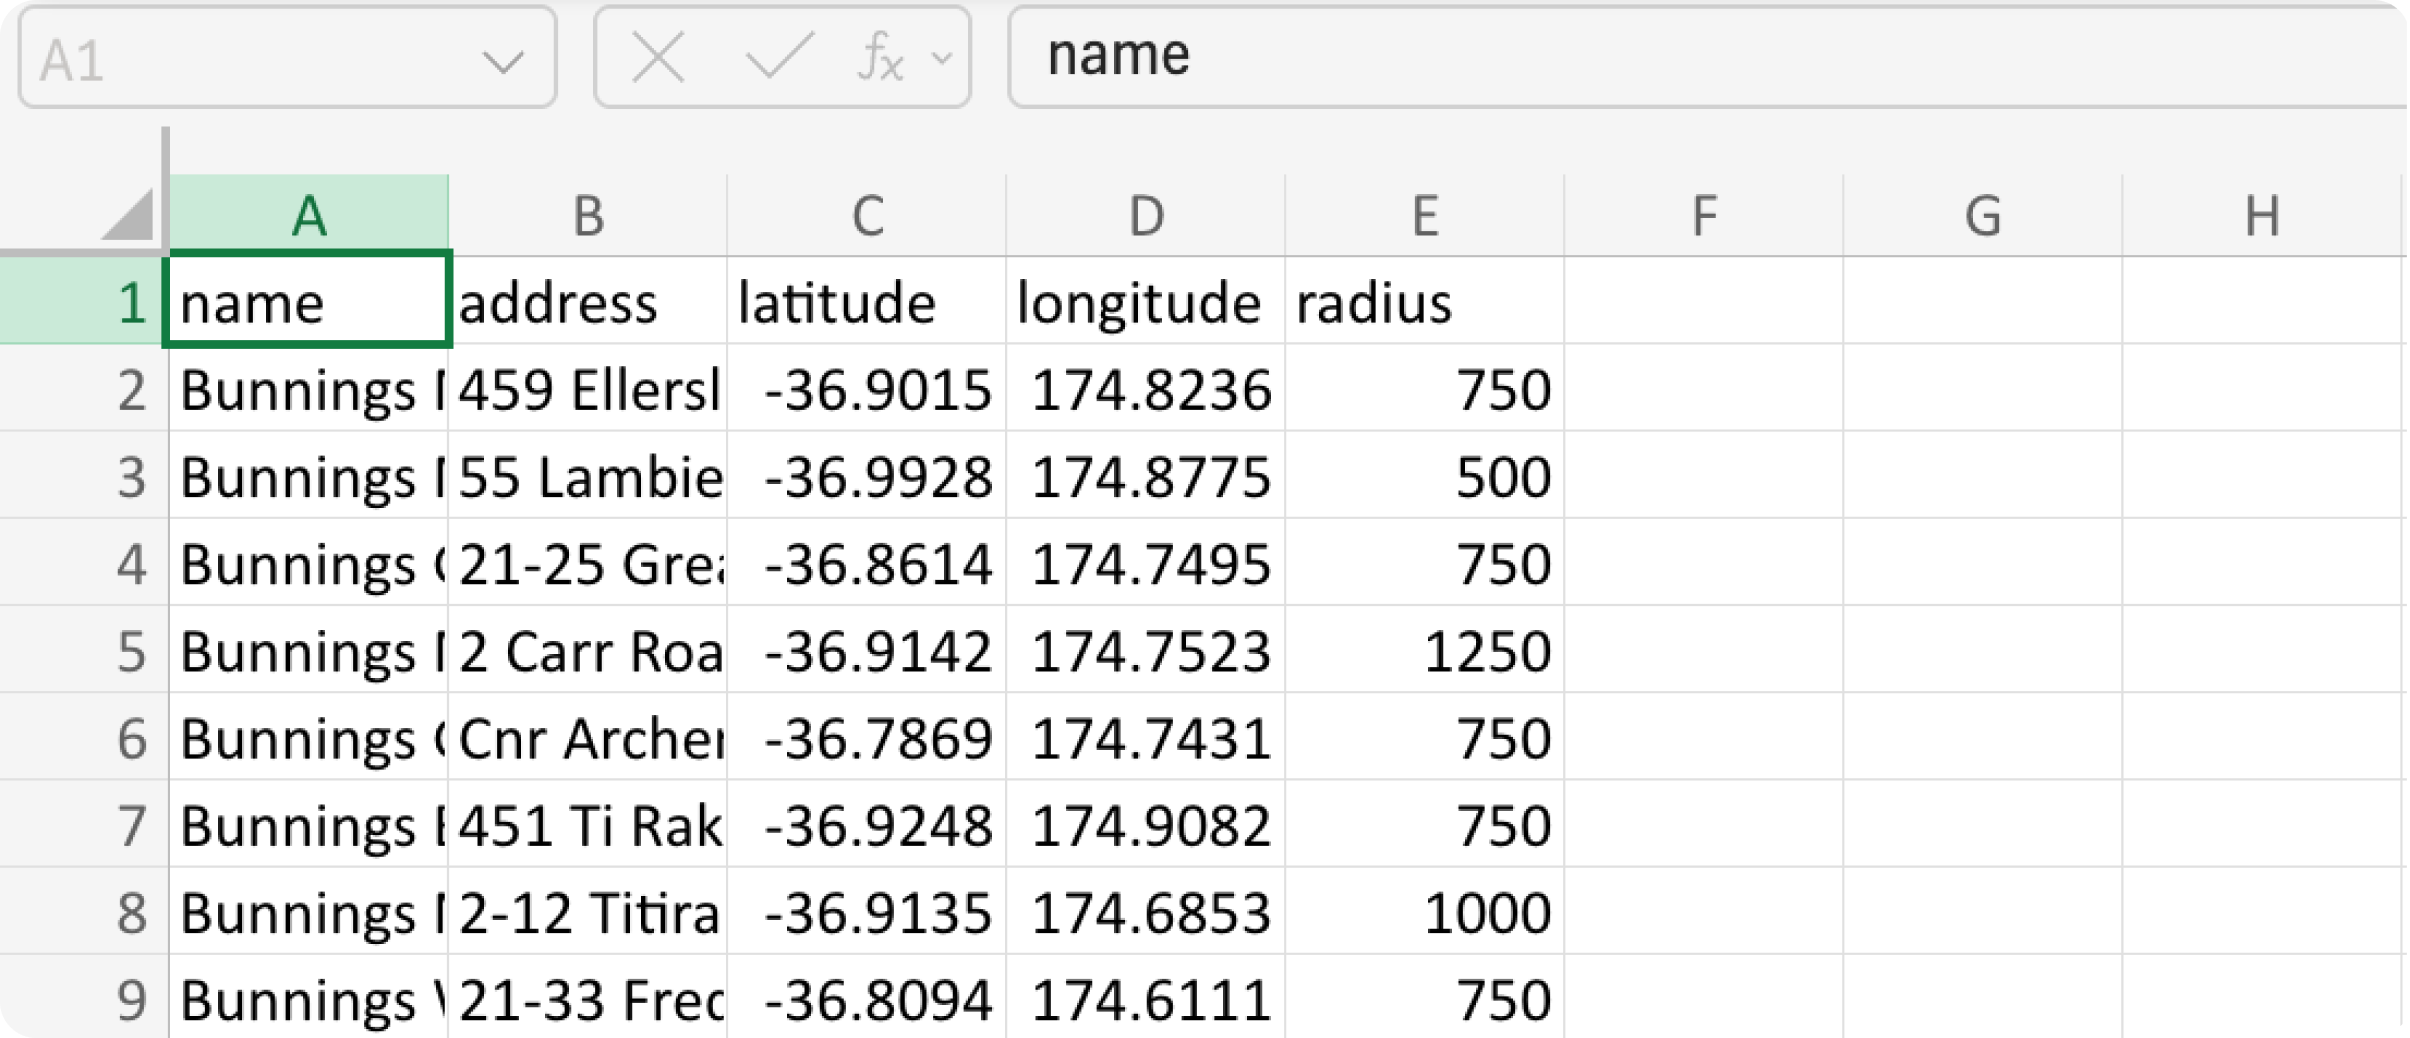Image resolution: width=2410 pixels, height=1038 pixels.
Task: Click the formula bar containing name
Action: coord(1706,56)
